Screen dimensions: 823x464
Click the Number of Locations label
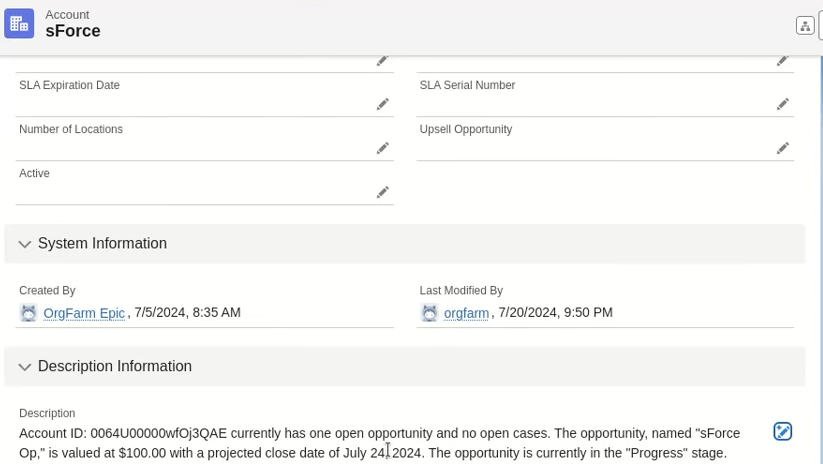tap(71, 129)
